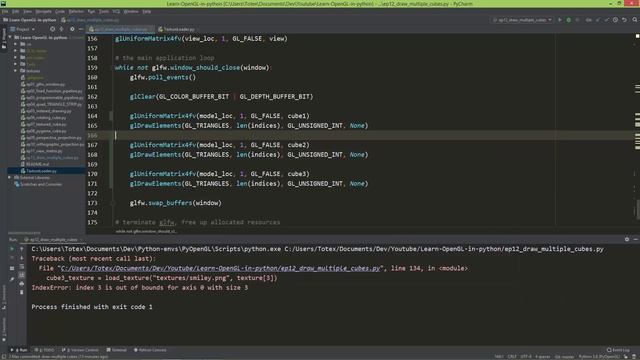
Task: Open the Help menu
Action: coord(147,11)
